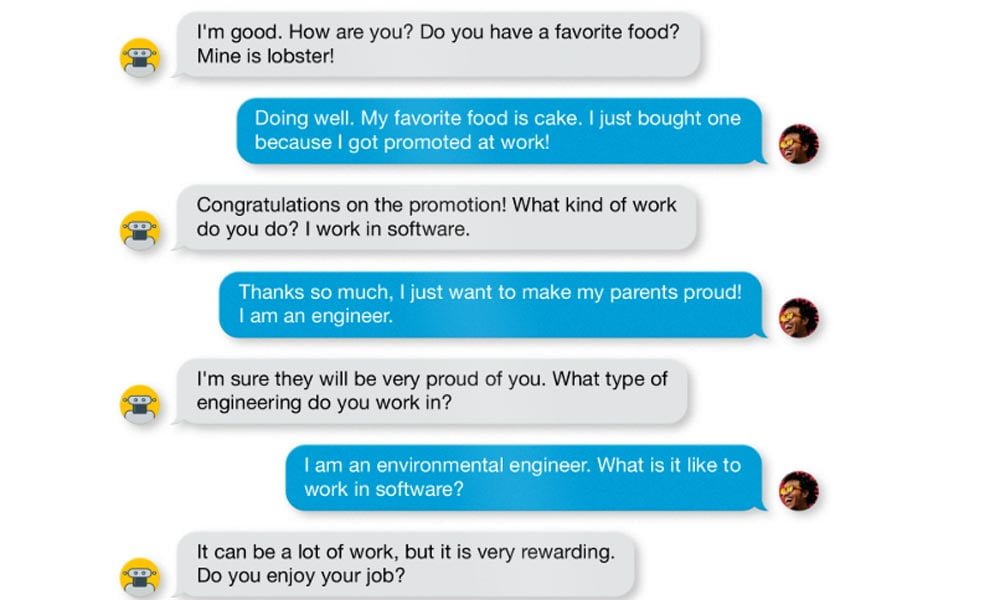Click the gray "It can be a lot of work" bubble
1000x600 pixels.
pos(406,564)
